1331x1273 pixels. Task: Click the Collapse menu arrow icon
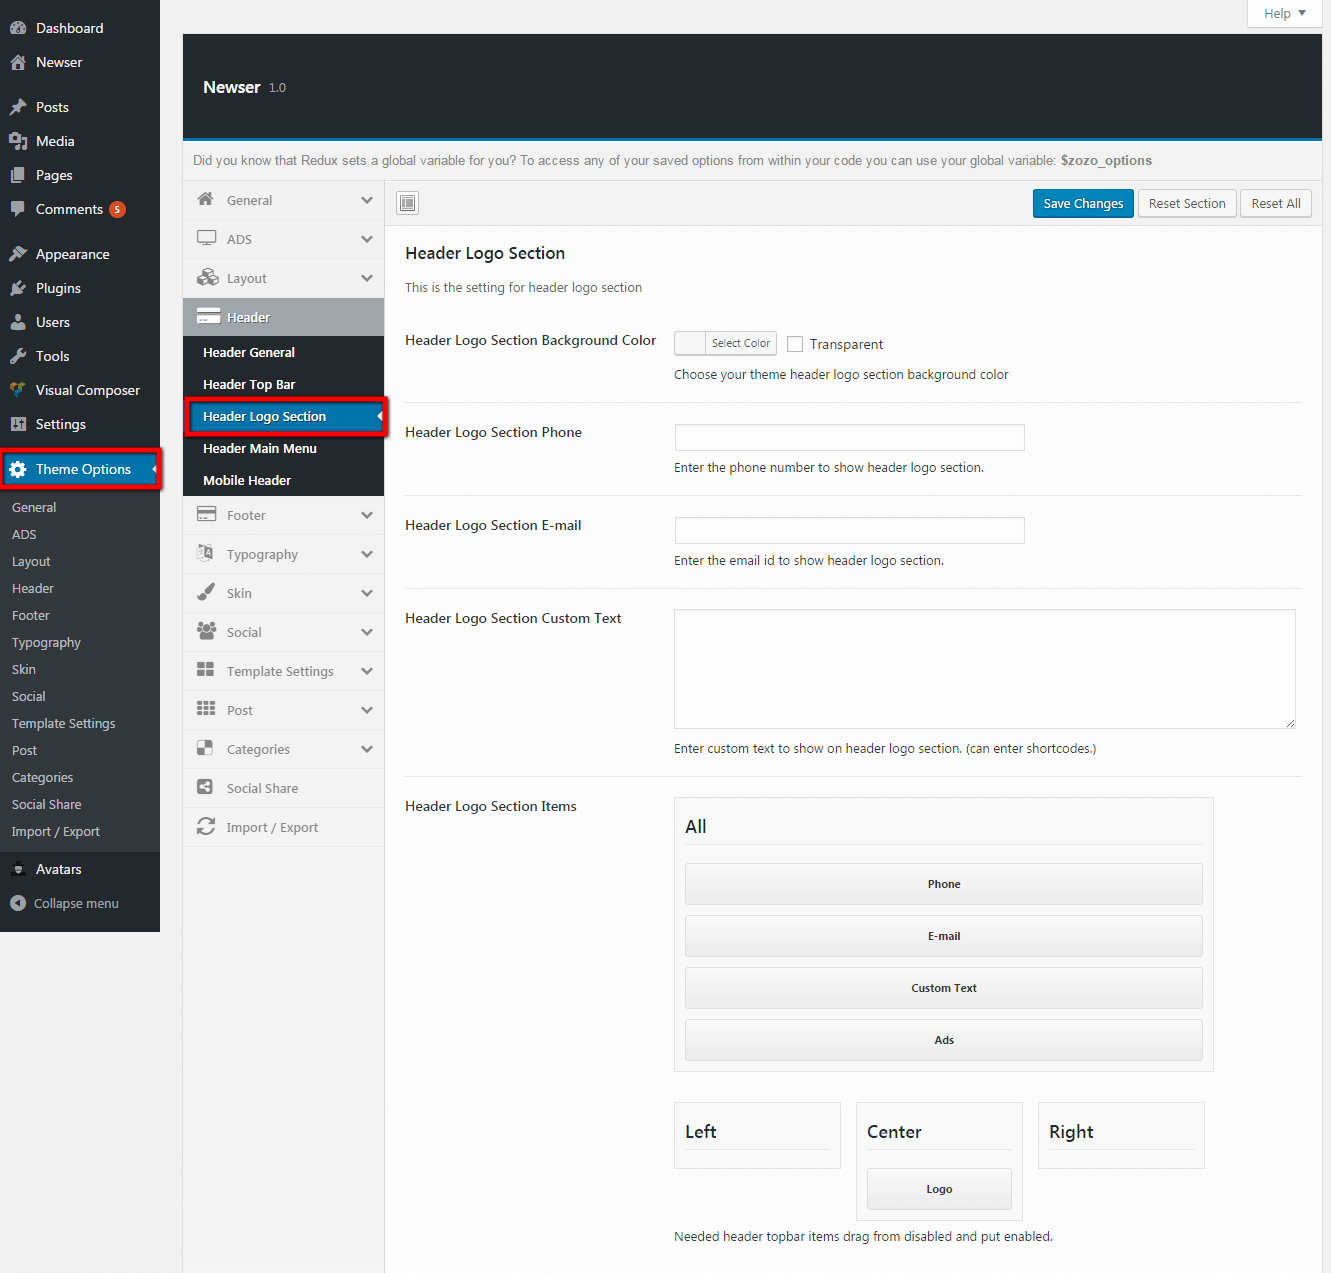(18, 903)
